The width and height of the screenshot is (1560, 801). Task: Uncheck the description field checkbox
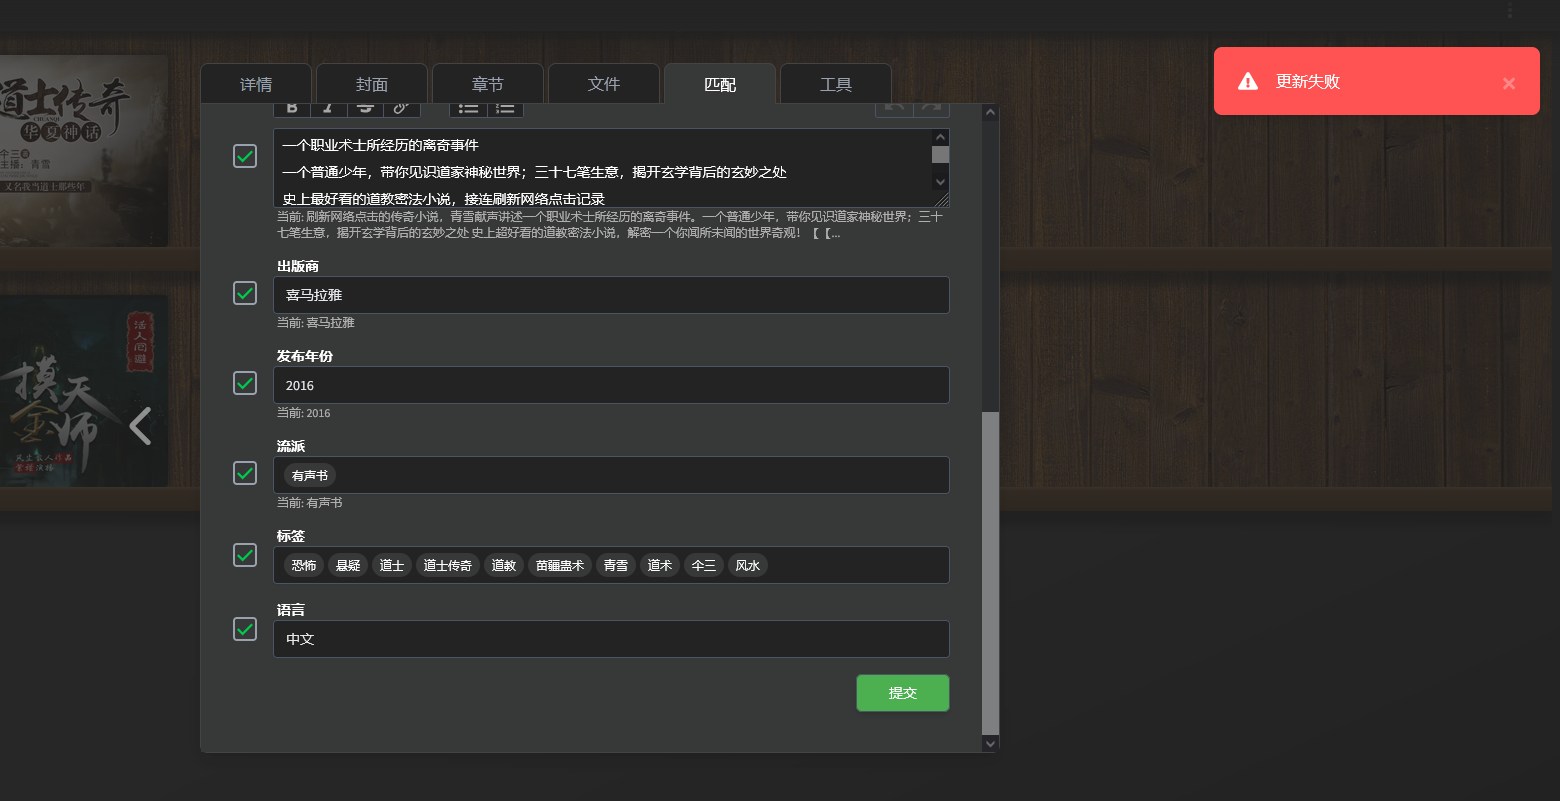pos(245,156)
